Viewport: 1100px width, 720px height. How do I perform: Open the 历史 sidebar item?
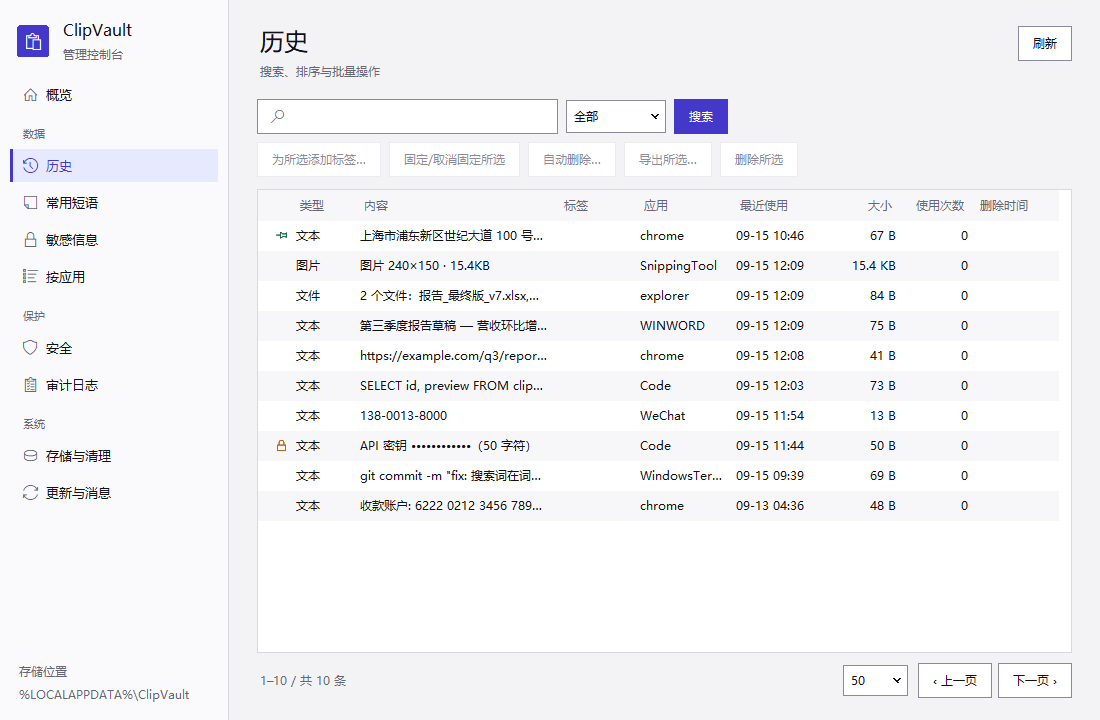click(114, 166)
